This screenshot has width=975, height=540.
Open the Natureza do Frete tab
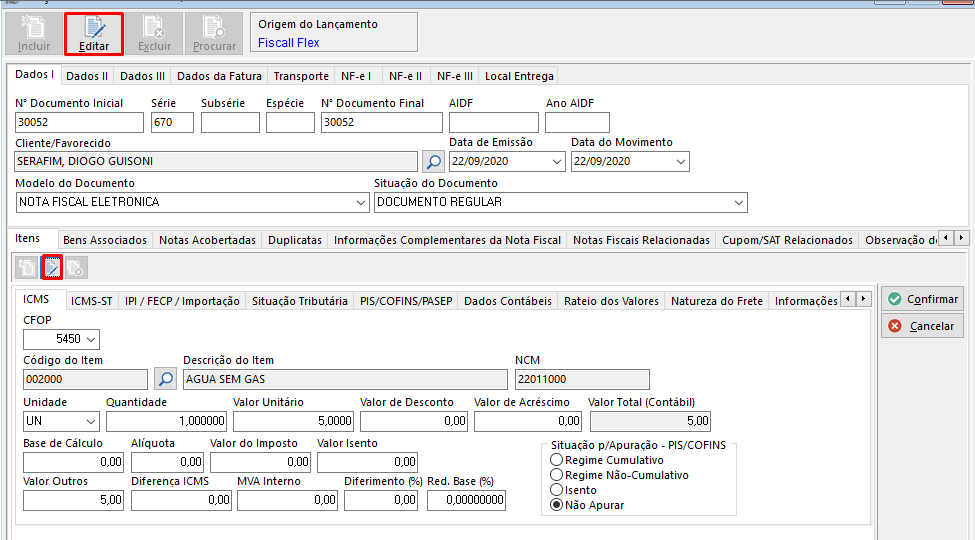pyautogui.click(x=717, y=301)
